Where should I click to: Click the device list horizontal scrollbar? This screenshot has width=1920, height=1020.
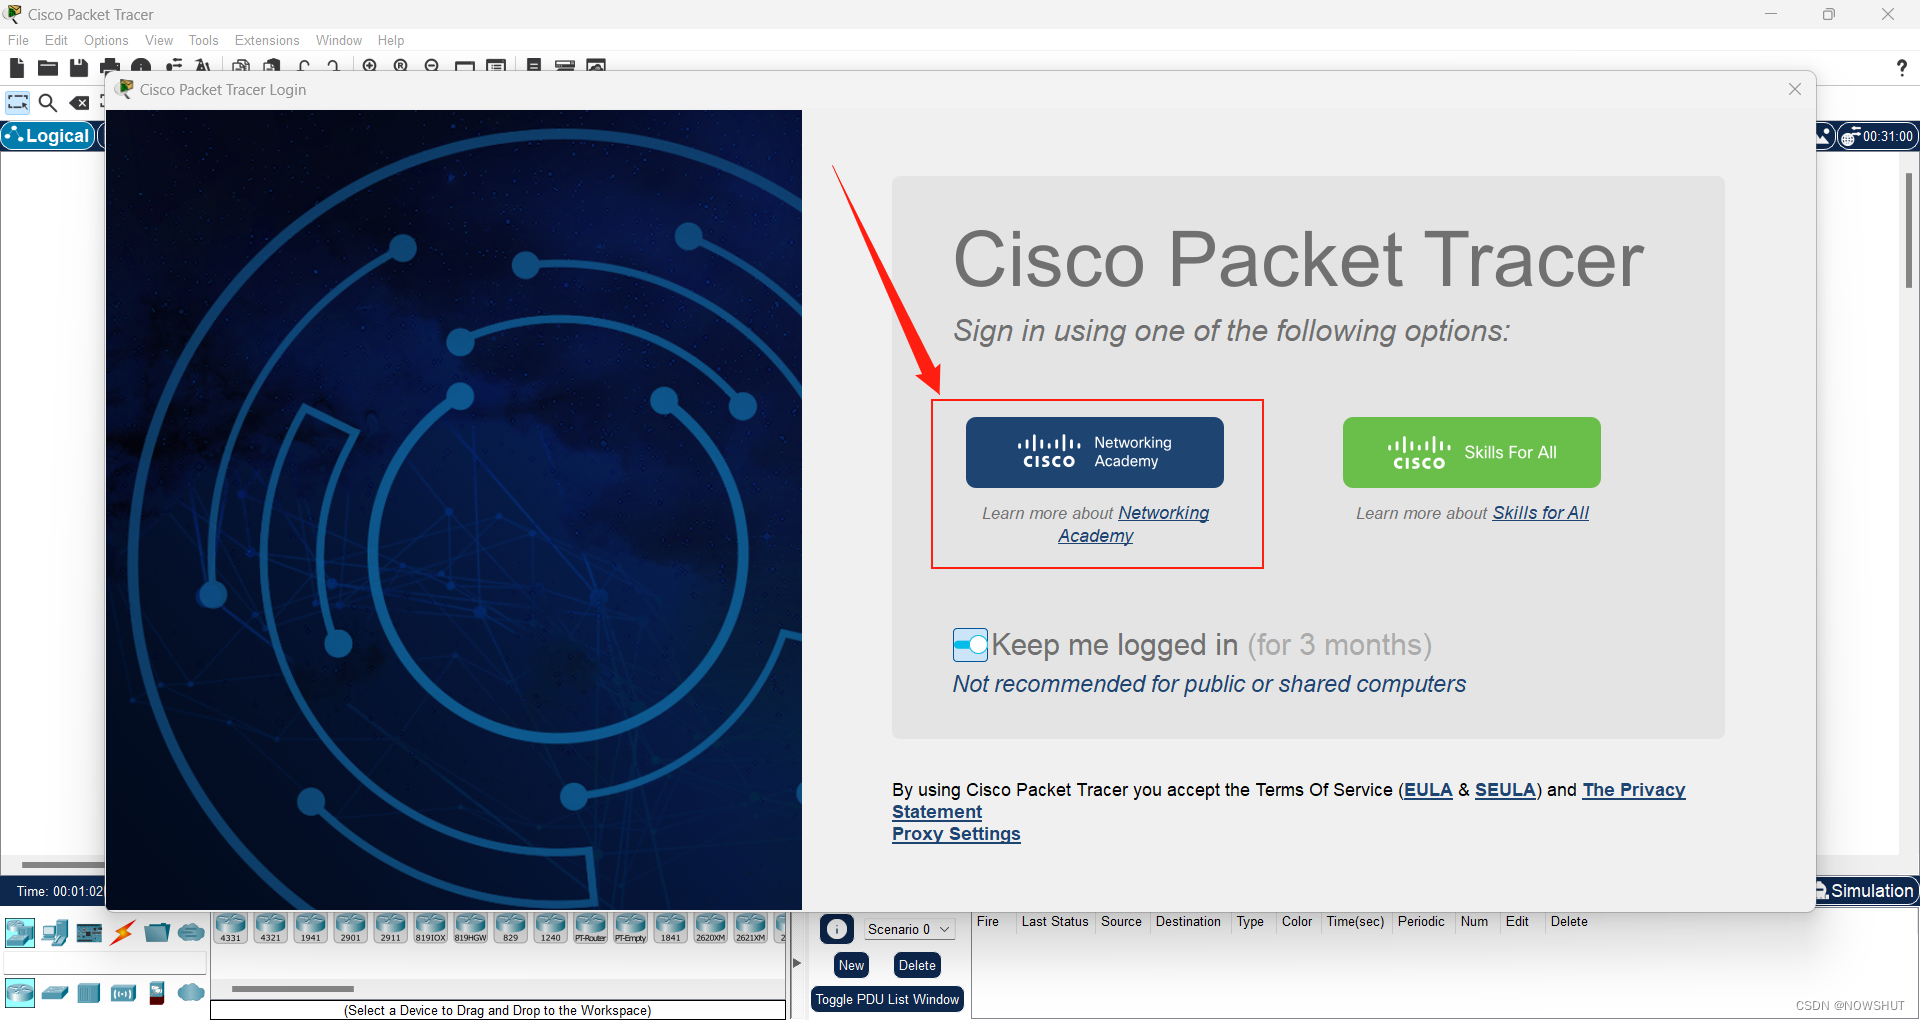pyautogui.click(x=293, y=989)
